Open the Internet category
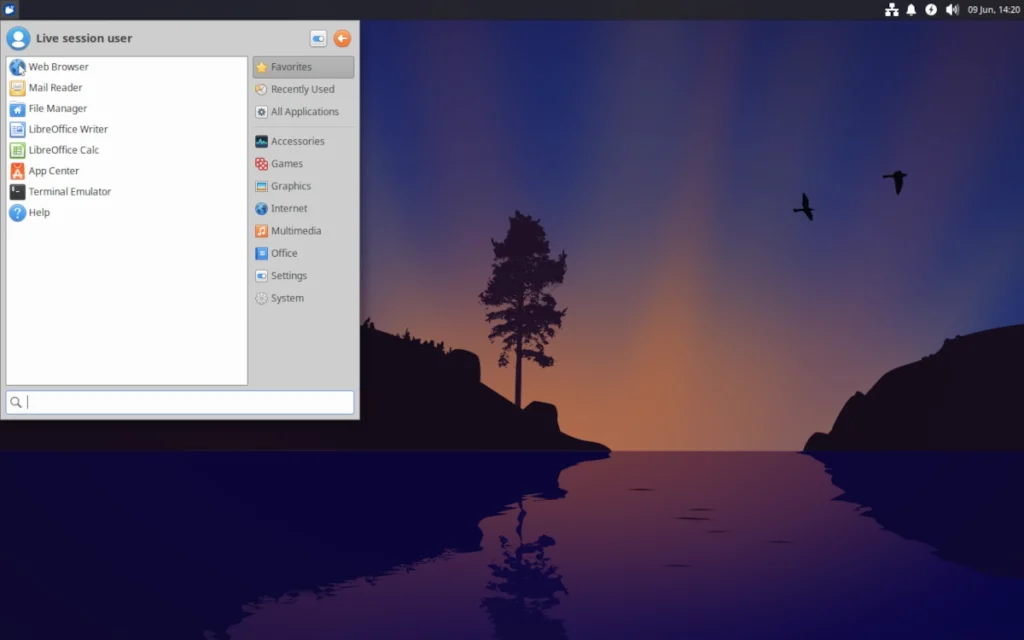The width and height of the screenshot is (1024, 640). point(304,208)
